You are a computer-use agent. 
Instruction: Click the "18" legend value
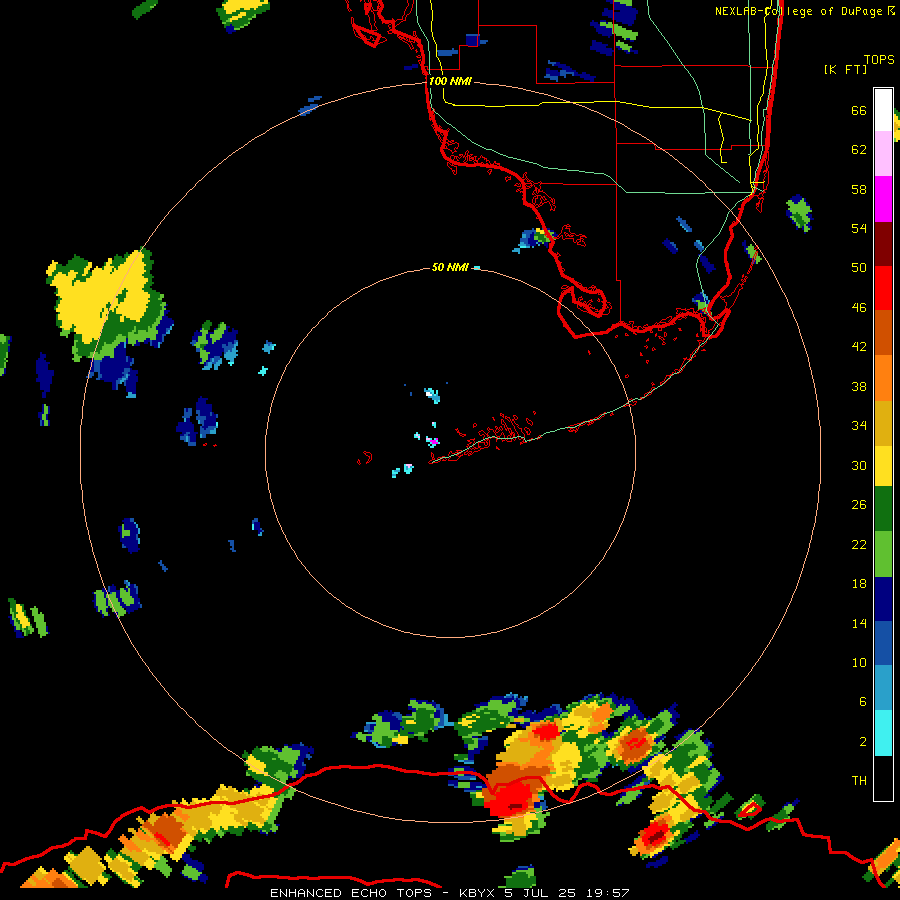(859, 584)
